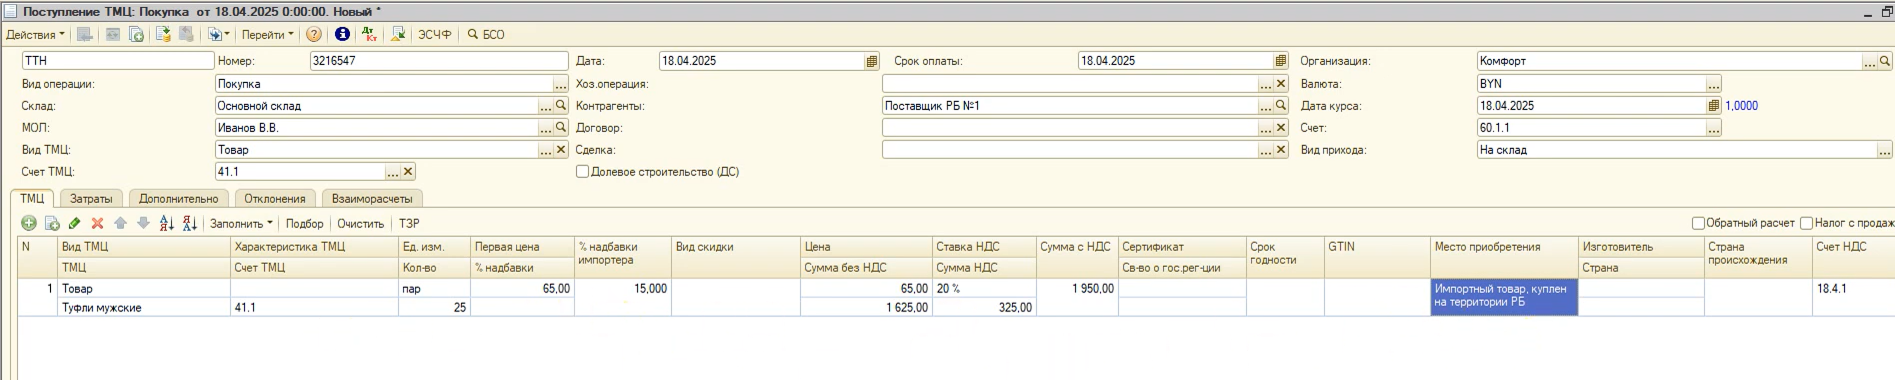1895x380 pixels.
Task: Click the document structure icon before ЭСЧФ
Action: [398, 34]
